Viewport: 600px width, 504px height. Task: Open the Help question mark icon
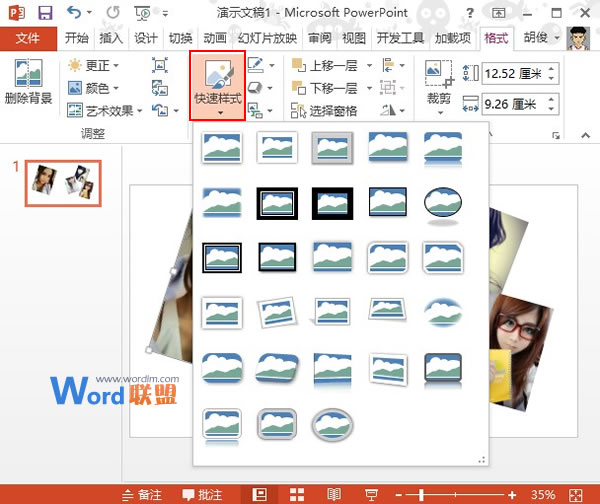[x=470, y=13]
